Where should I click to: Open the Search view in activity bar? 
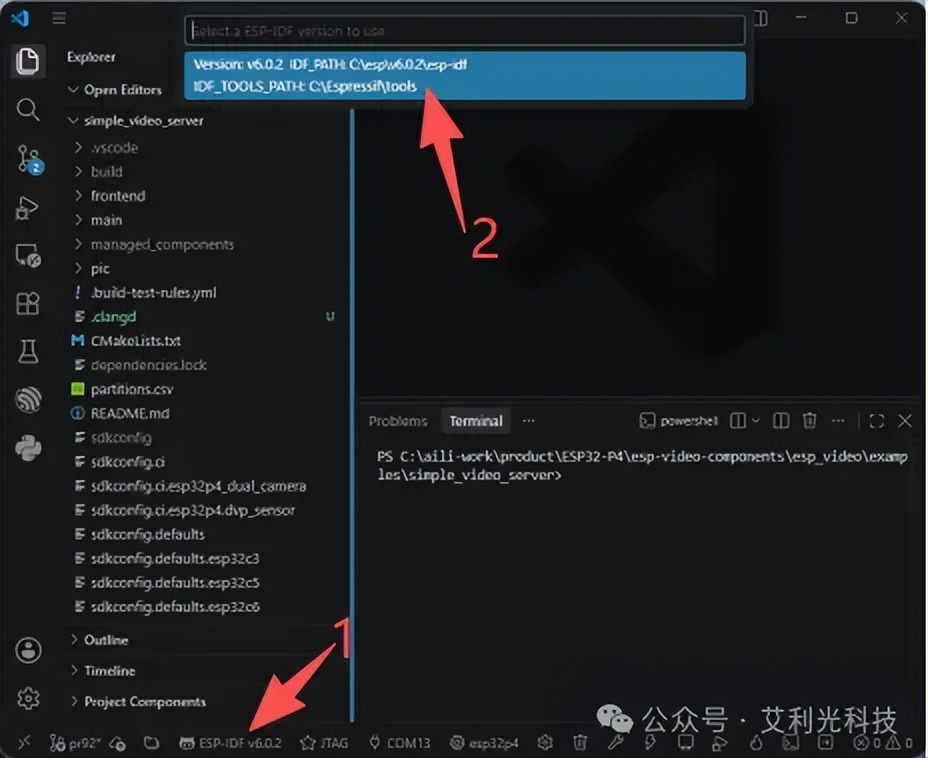tap(27, 109)
